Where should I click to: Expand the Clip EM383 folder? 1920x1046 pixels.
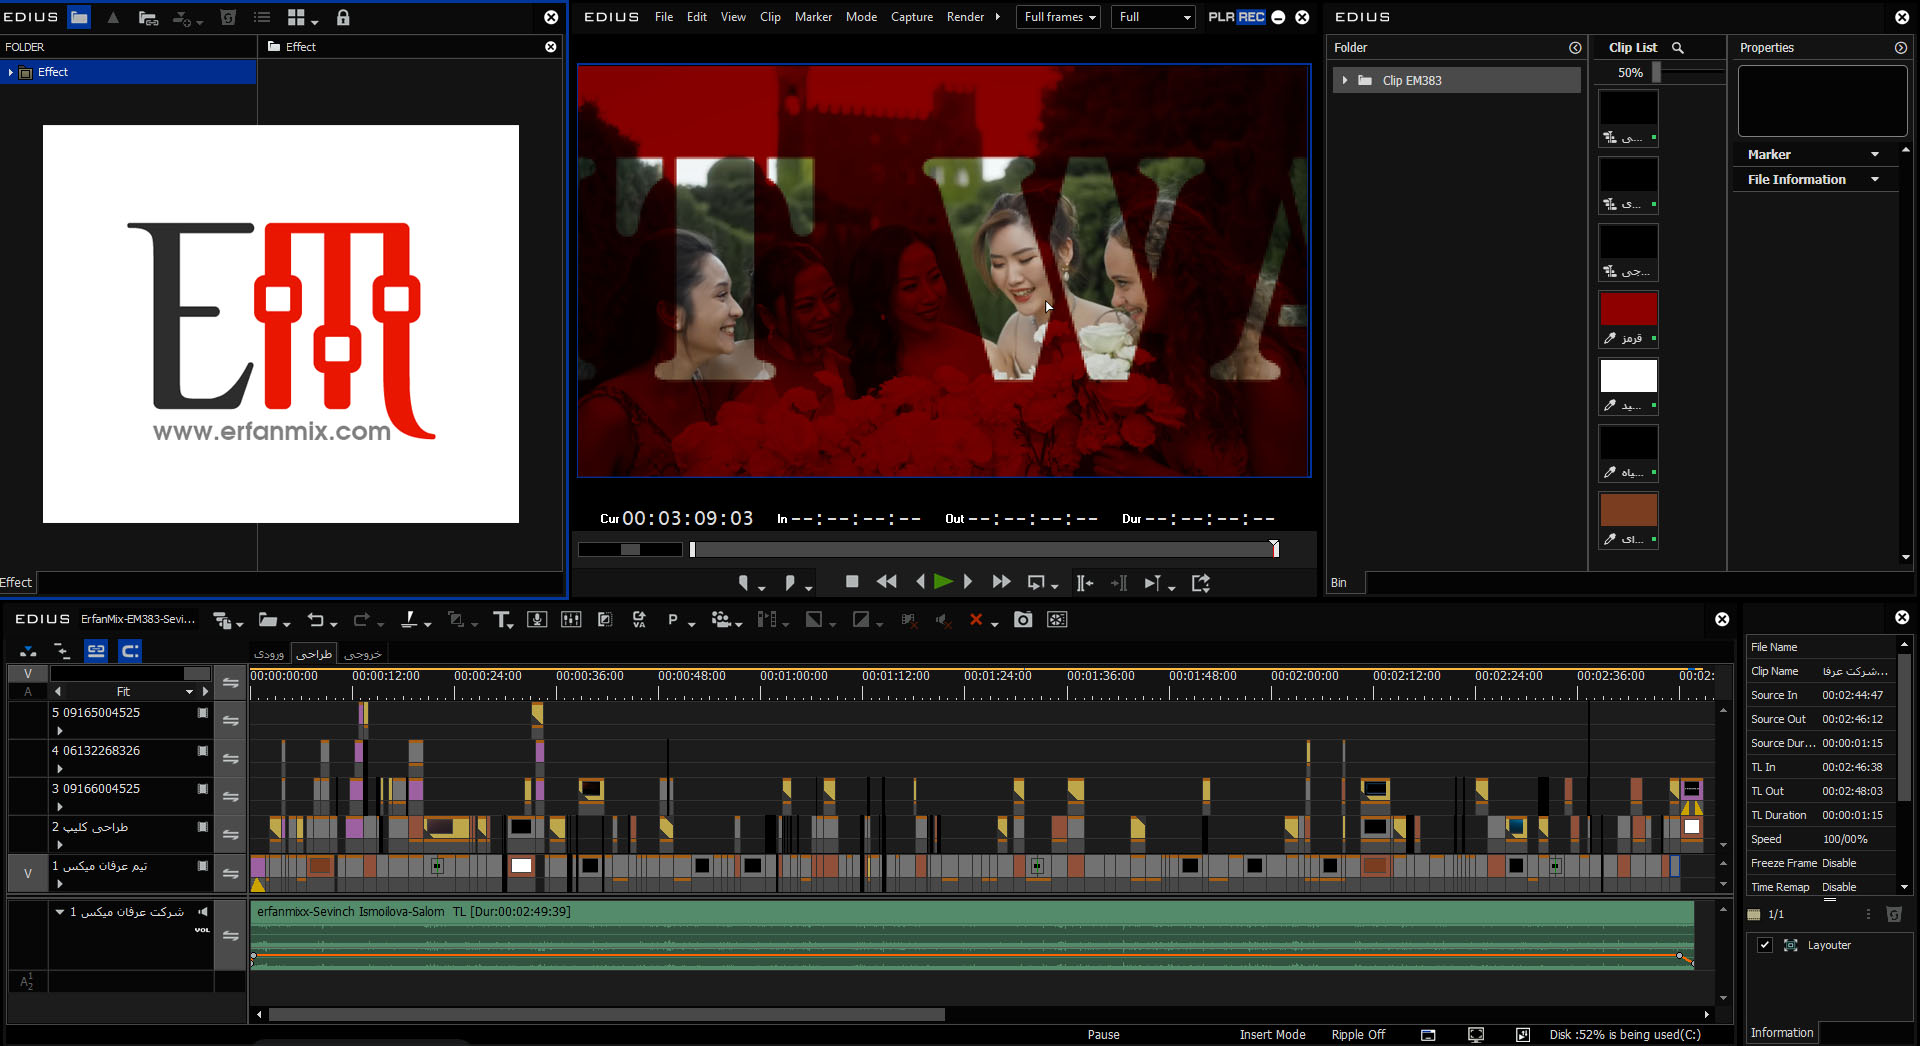[1345, 80]
